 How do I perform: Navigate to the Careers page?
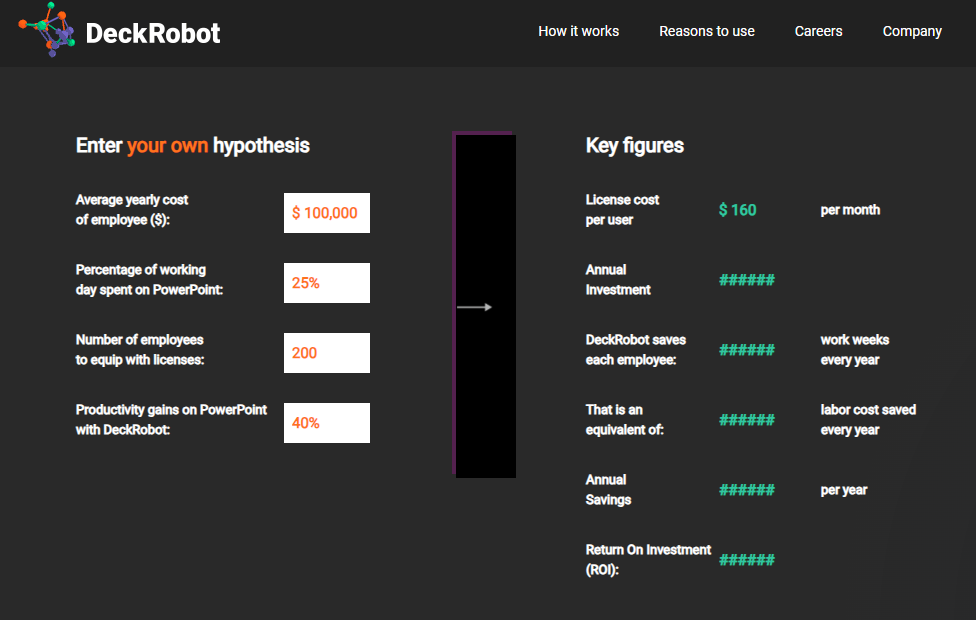[x=818, y=31]
